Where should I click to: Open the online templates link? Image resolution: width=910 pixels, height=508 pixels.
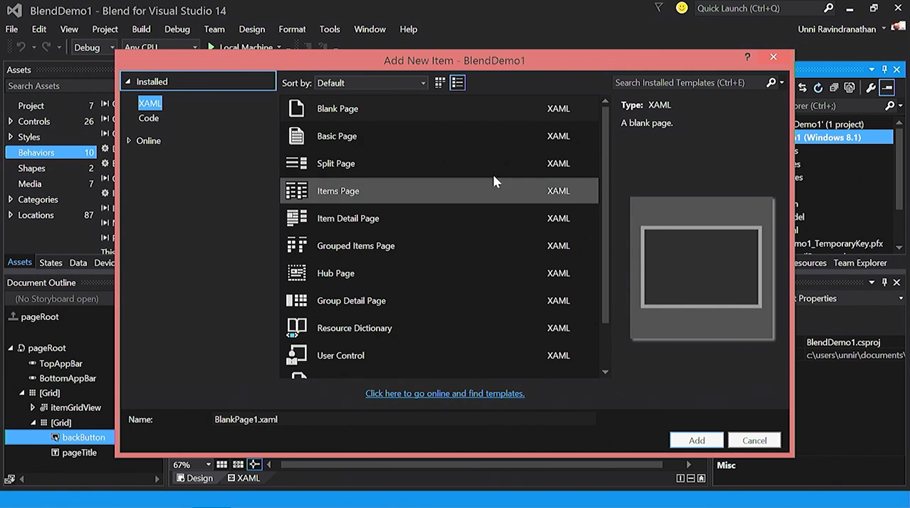[445, 393]
